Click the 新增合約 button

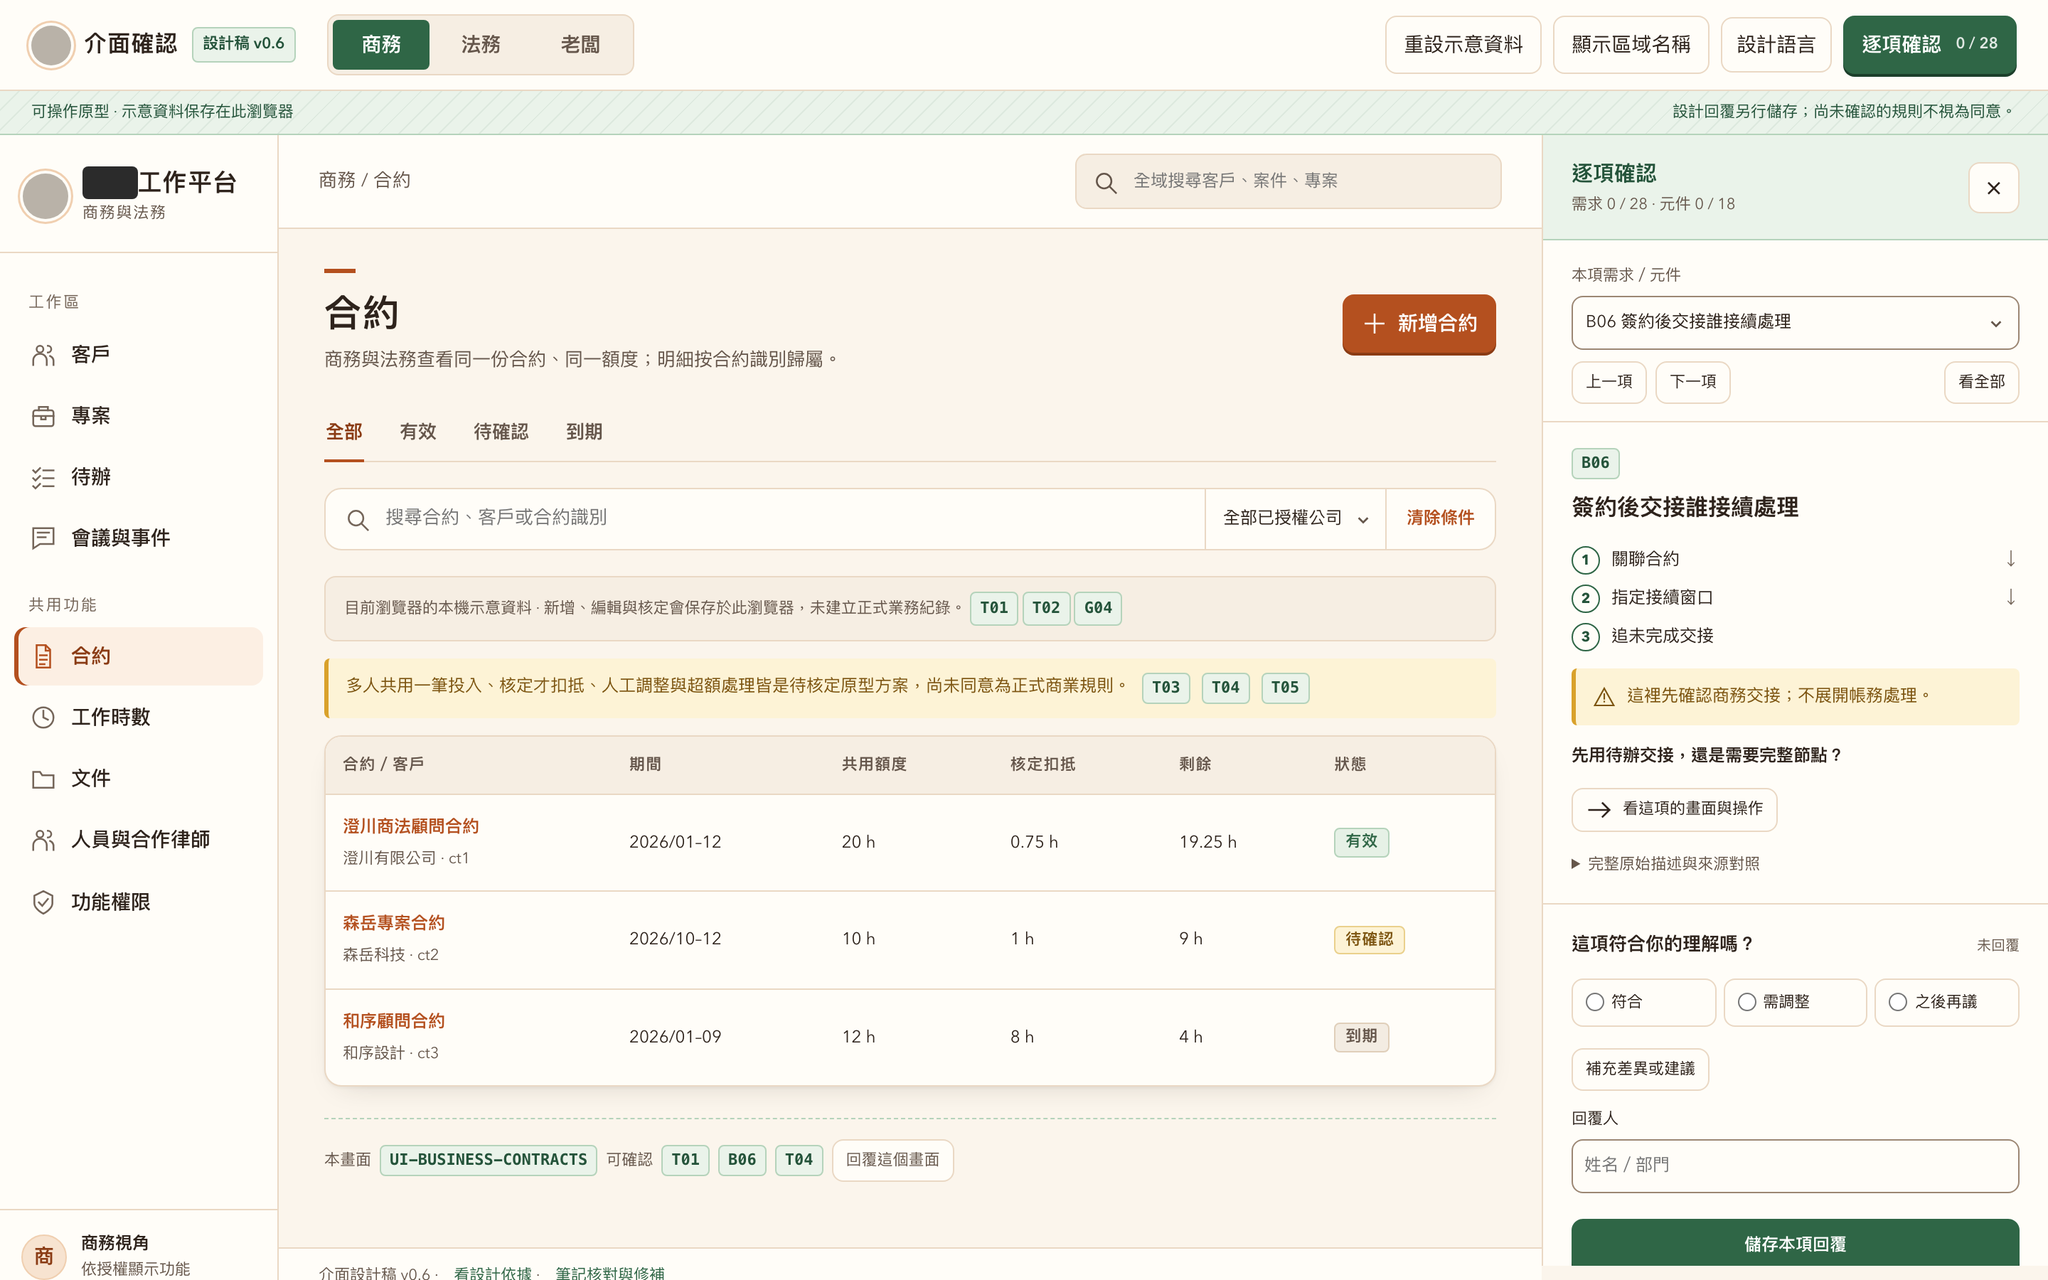click(1419, 324)
